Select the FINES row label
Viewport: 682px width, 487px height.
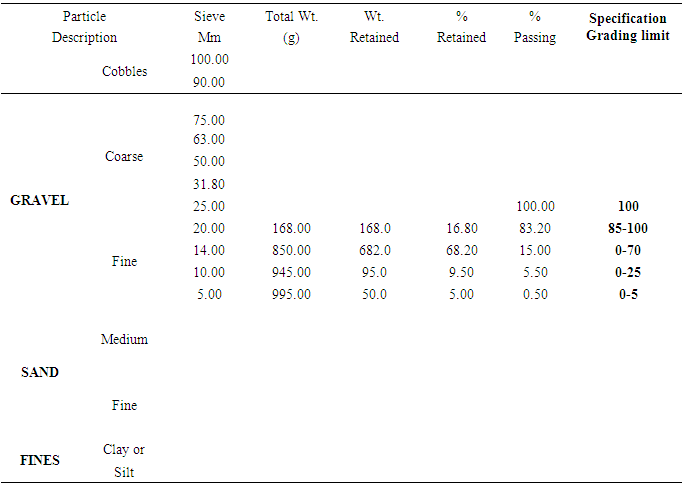pyautogui.click(x=40, y=460)
